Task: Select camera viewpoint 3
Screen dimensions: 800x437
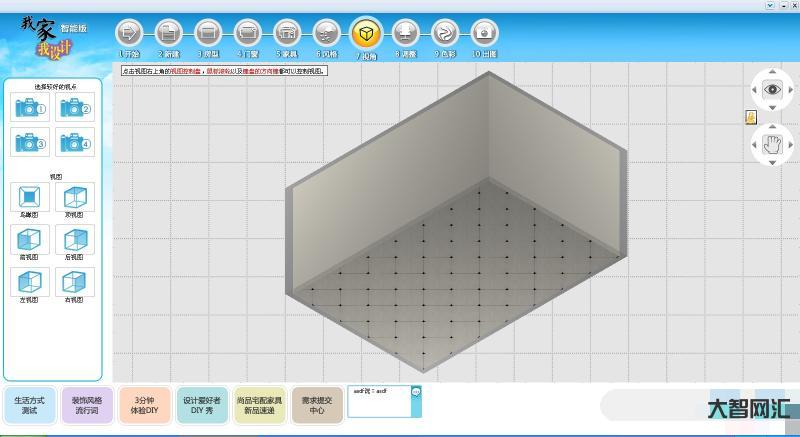Action: 30,143
